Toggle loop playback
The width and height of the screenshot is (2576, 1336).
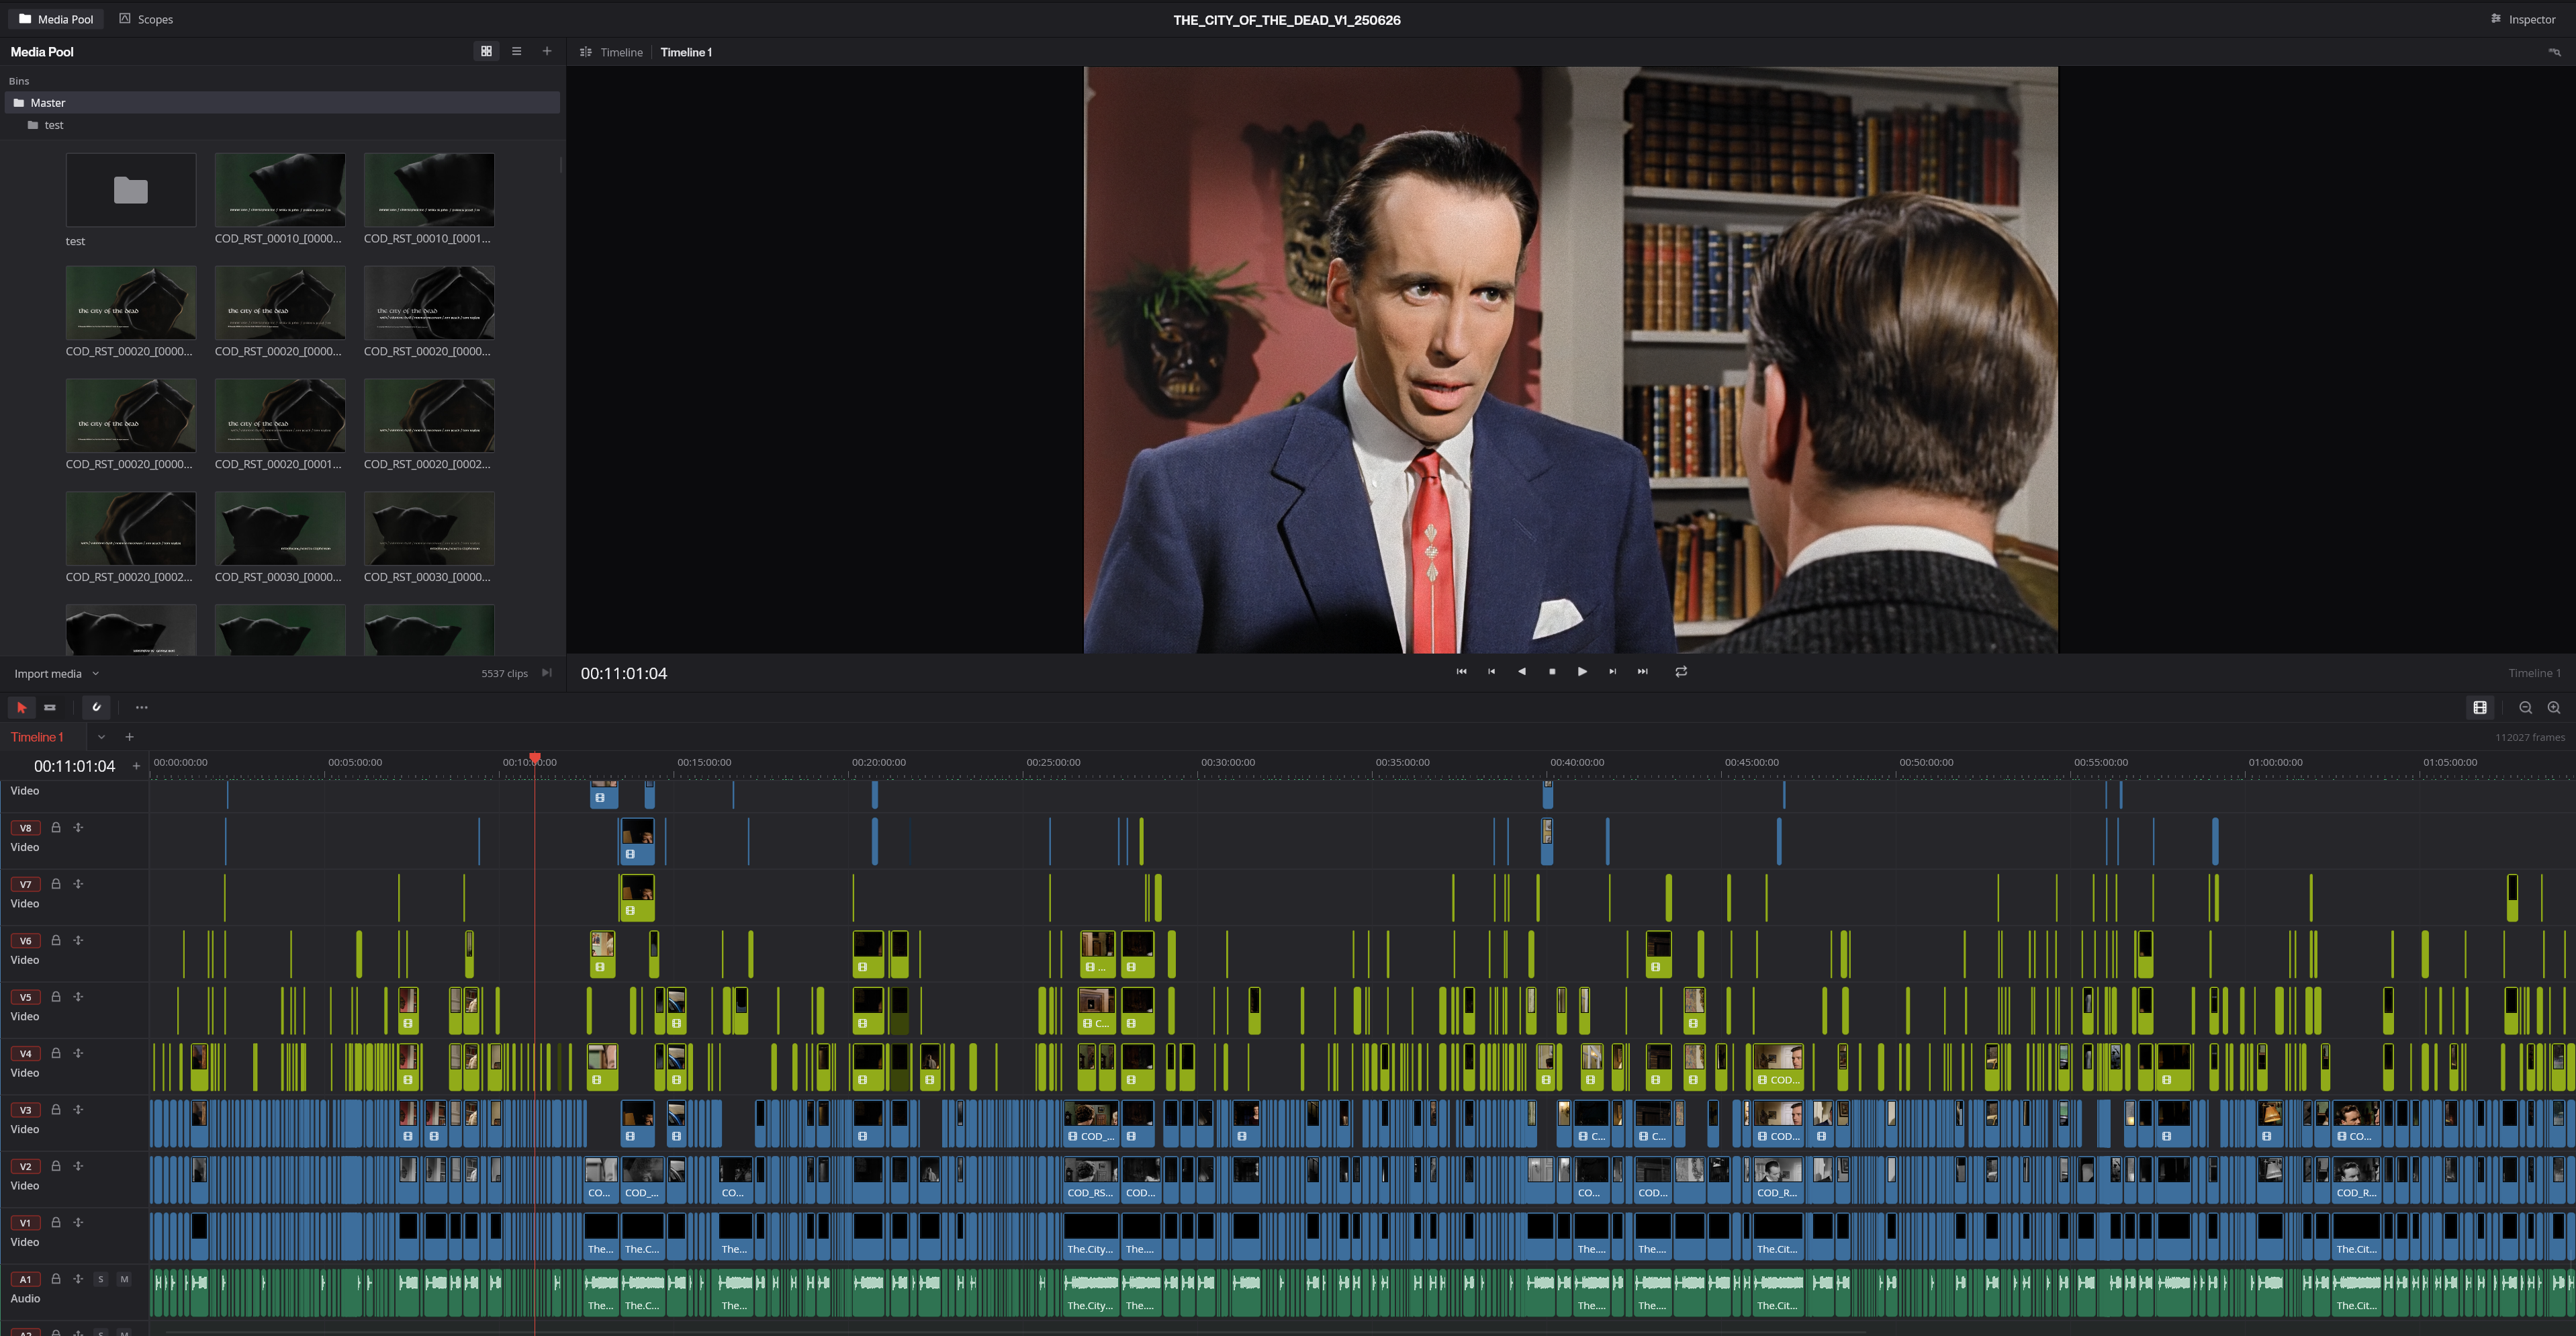(1681, 672)
